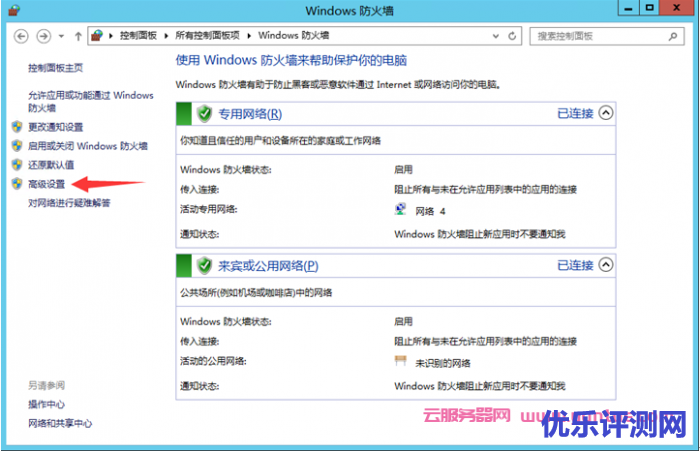This screenshot has height=451, width=700.
Task: Click shield icon beside 还原默认值
Action: (17, 165)
